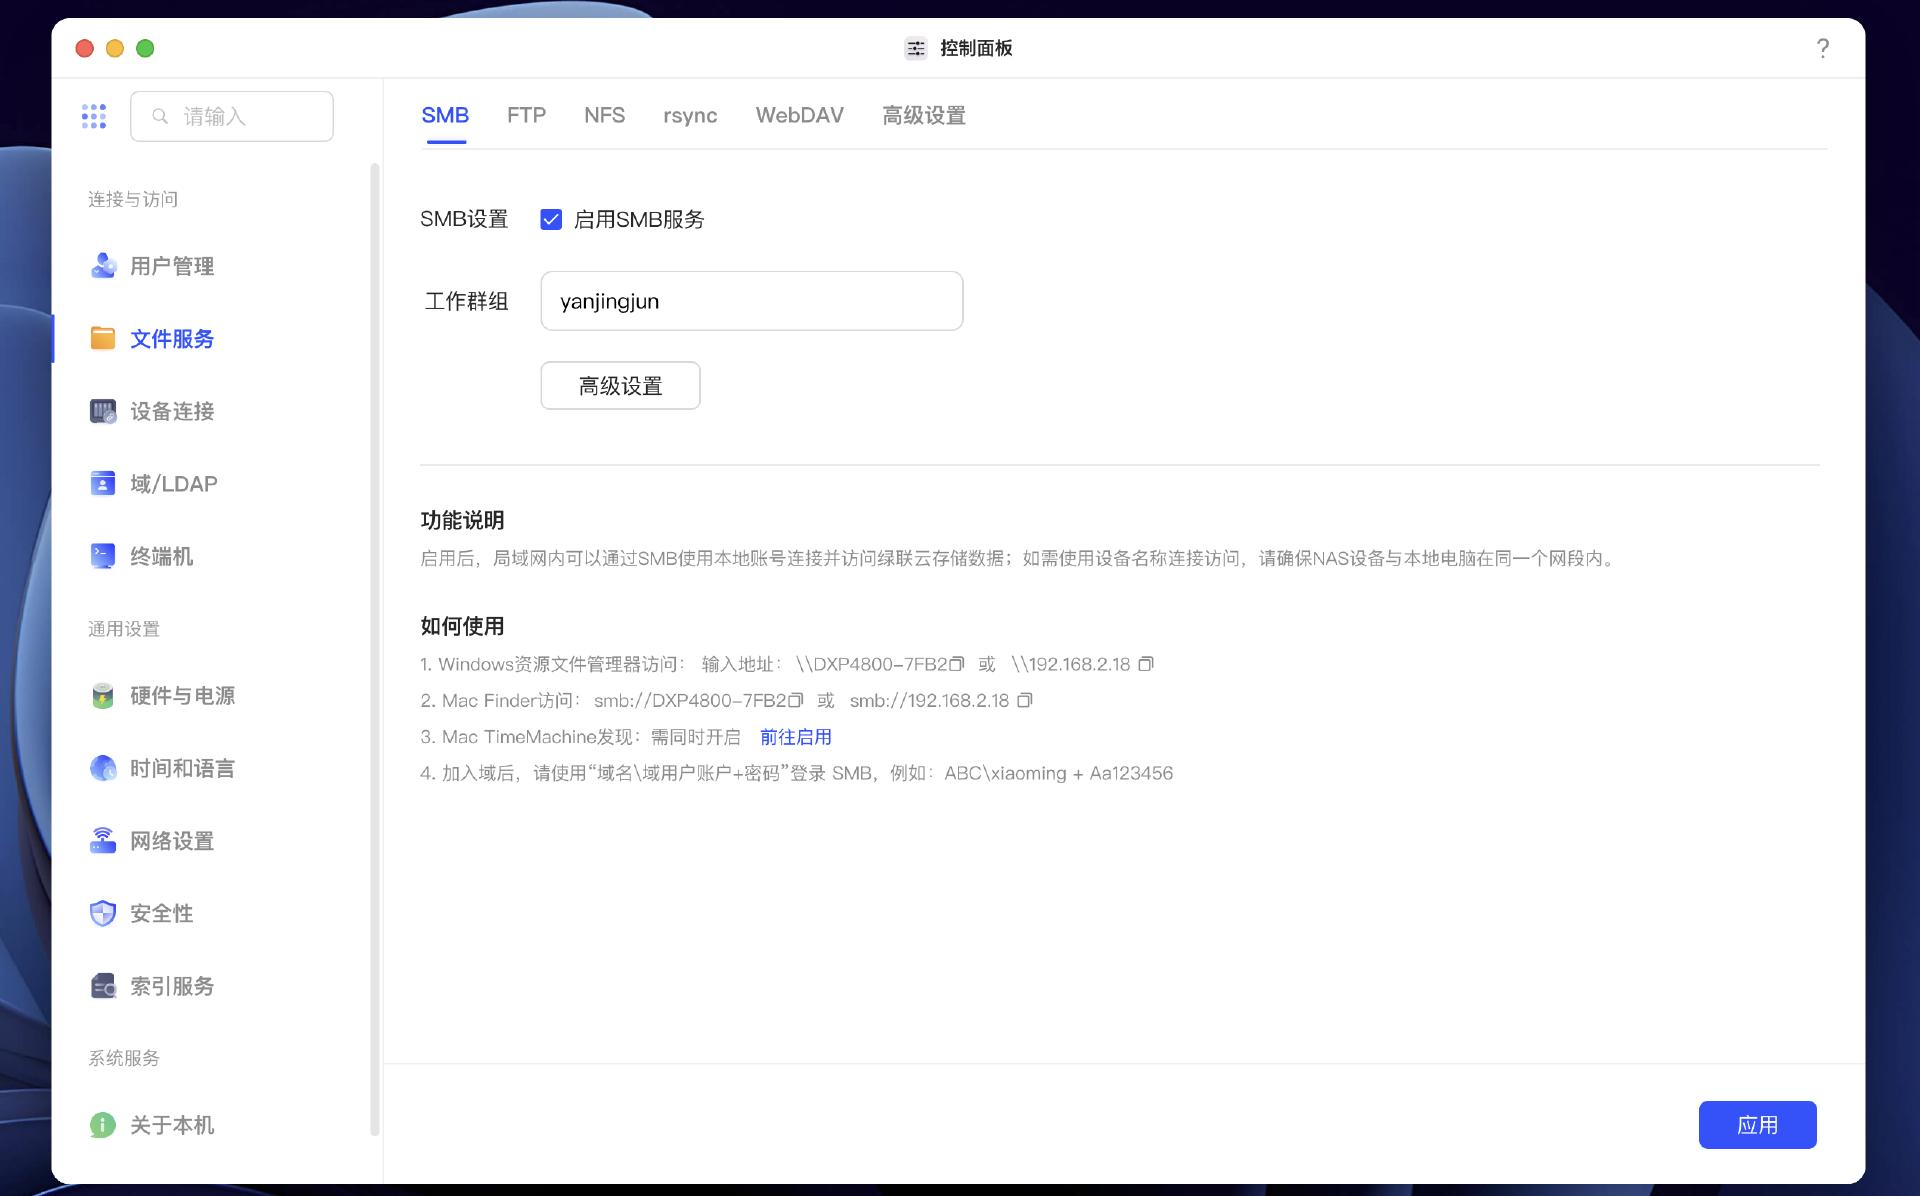
Task: Click the User Management (用户管理) icon
Action: point(103,266)
